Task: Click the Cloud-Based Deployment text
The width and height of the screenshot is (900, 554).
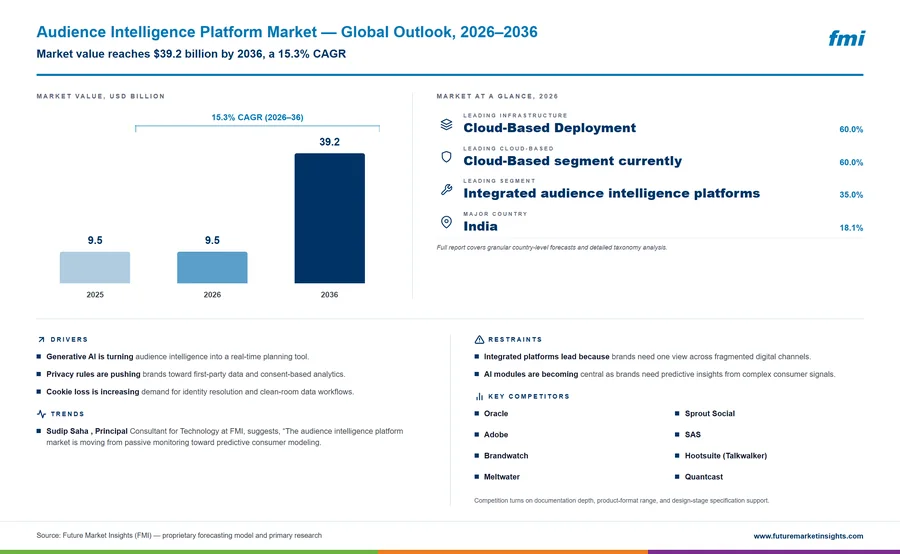Action: tap(549, 127)
